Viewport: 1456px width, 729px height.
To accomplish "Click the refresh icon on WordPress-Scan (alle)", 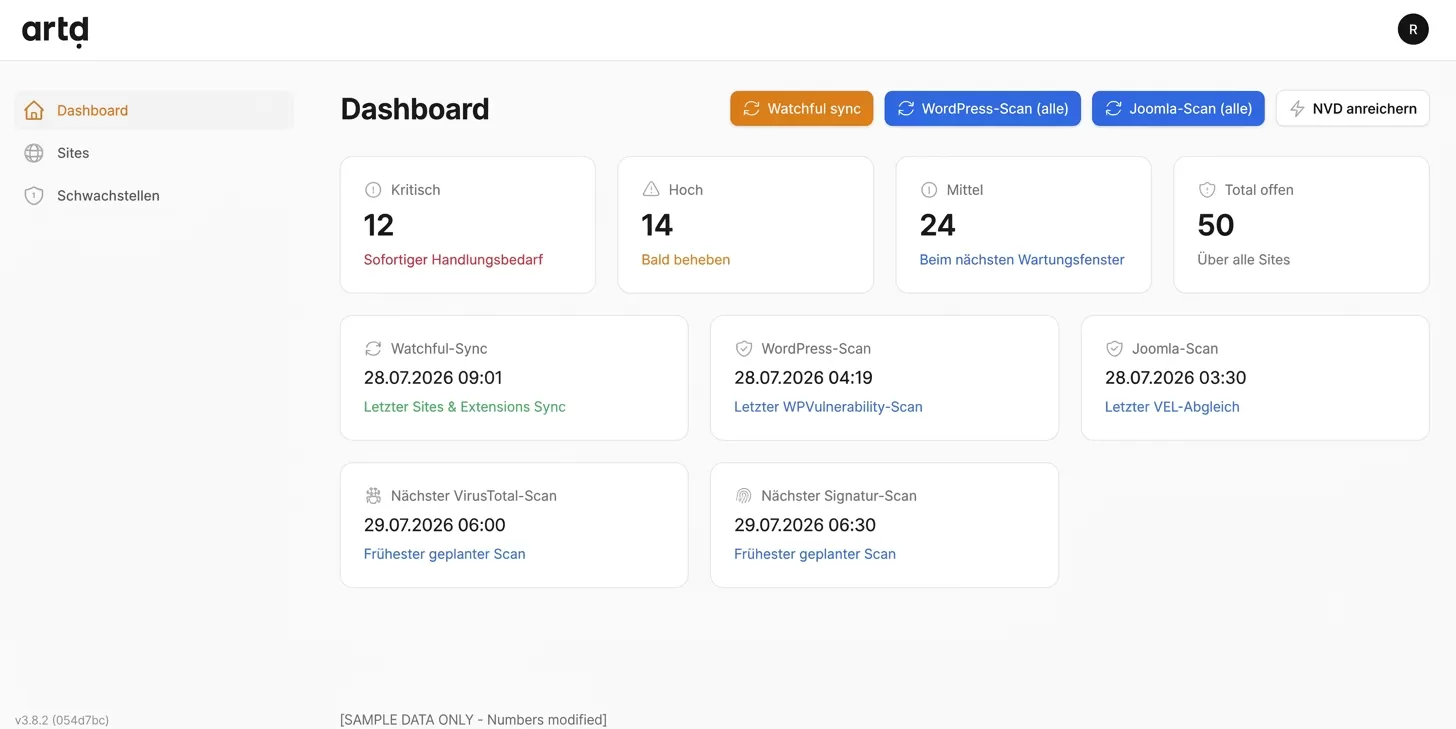I will click(x=905, y=108).
